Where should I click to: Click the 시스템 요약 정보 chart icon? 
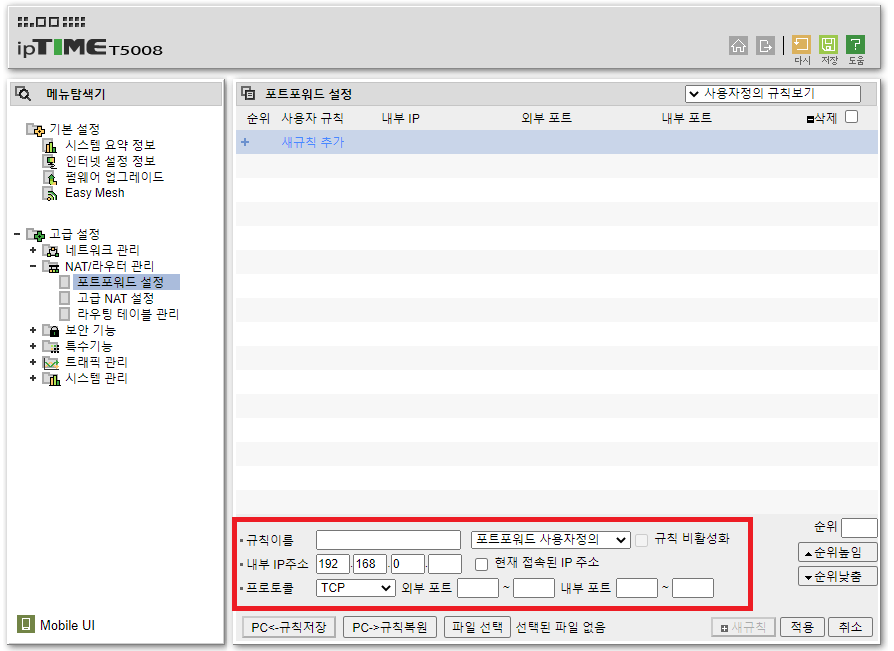(50, 146)
